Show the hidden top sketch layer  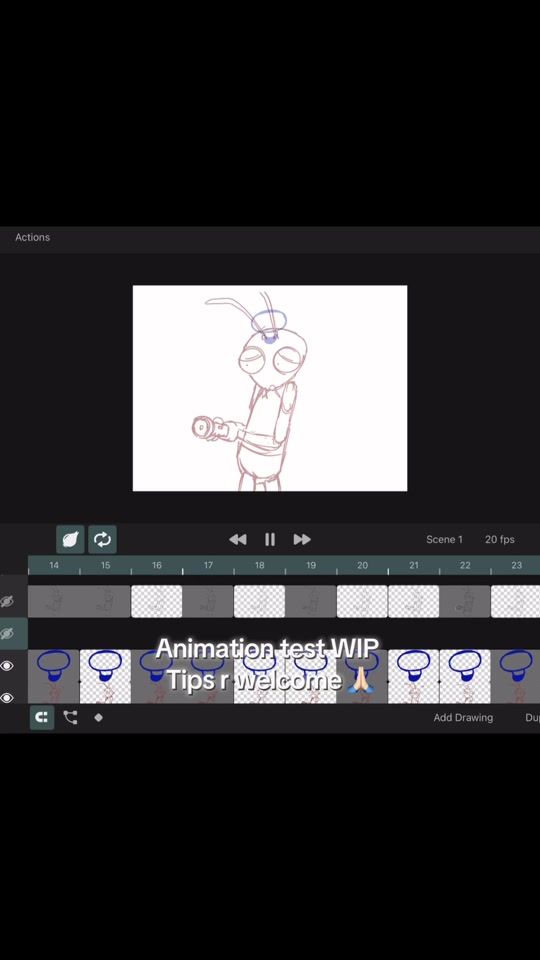(x=7, y=602)
